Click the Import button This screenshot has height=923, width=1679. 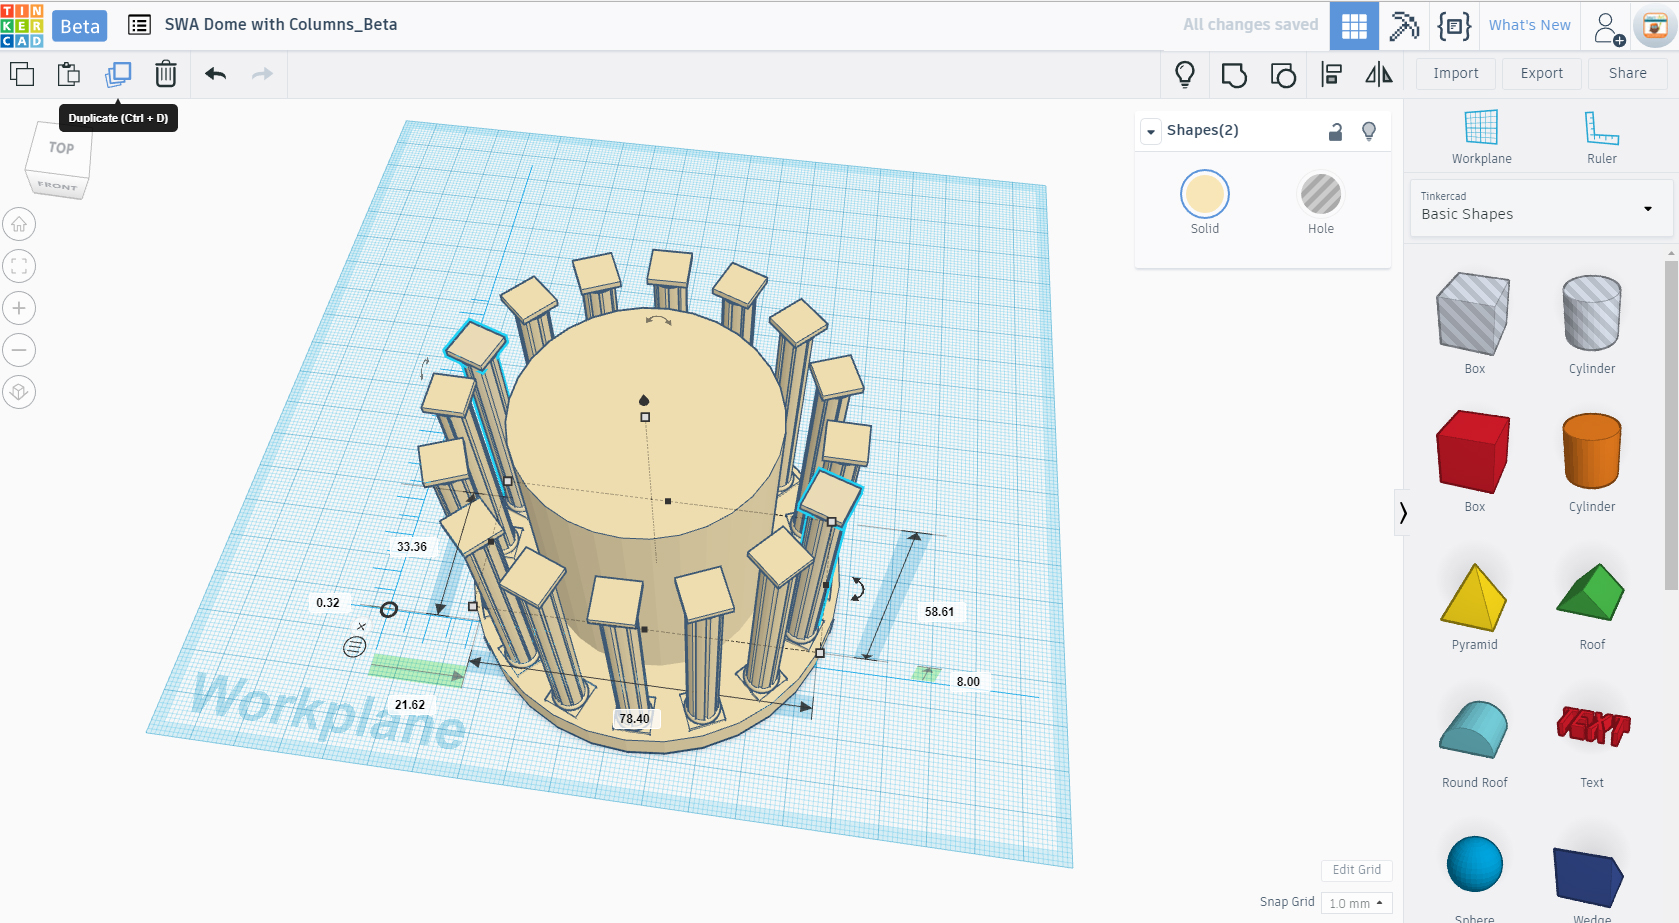click(x=1455, y=74)
